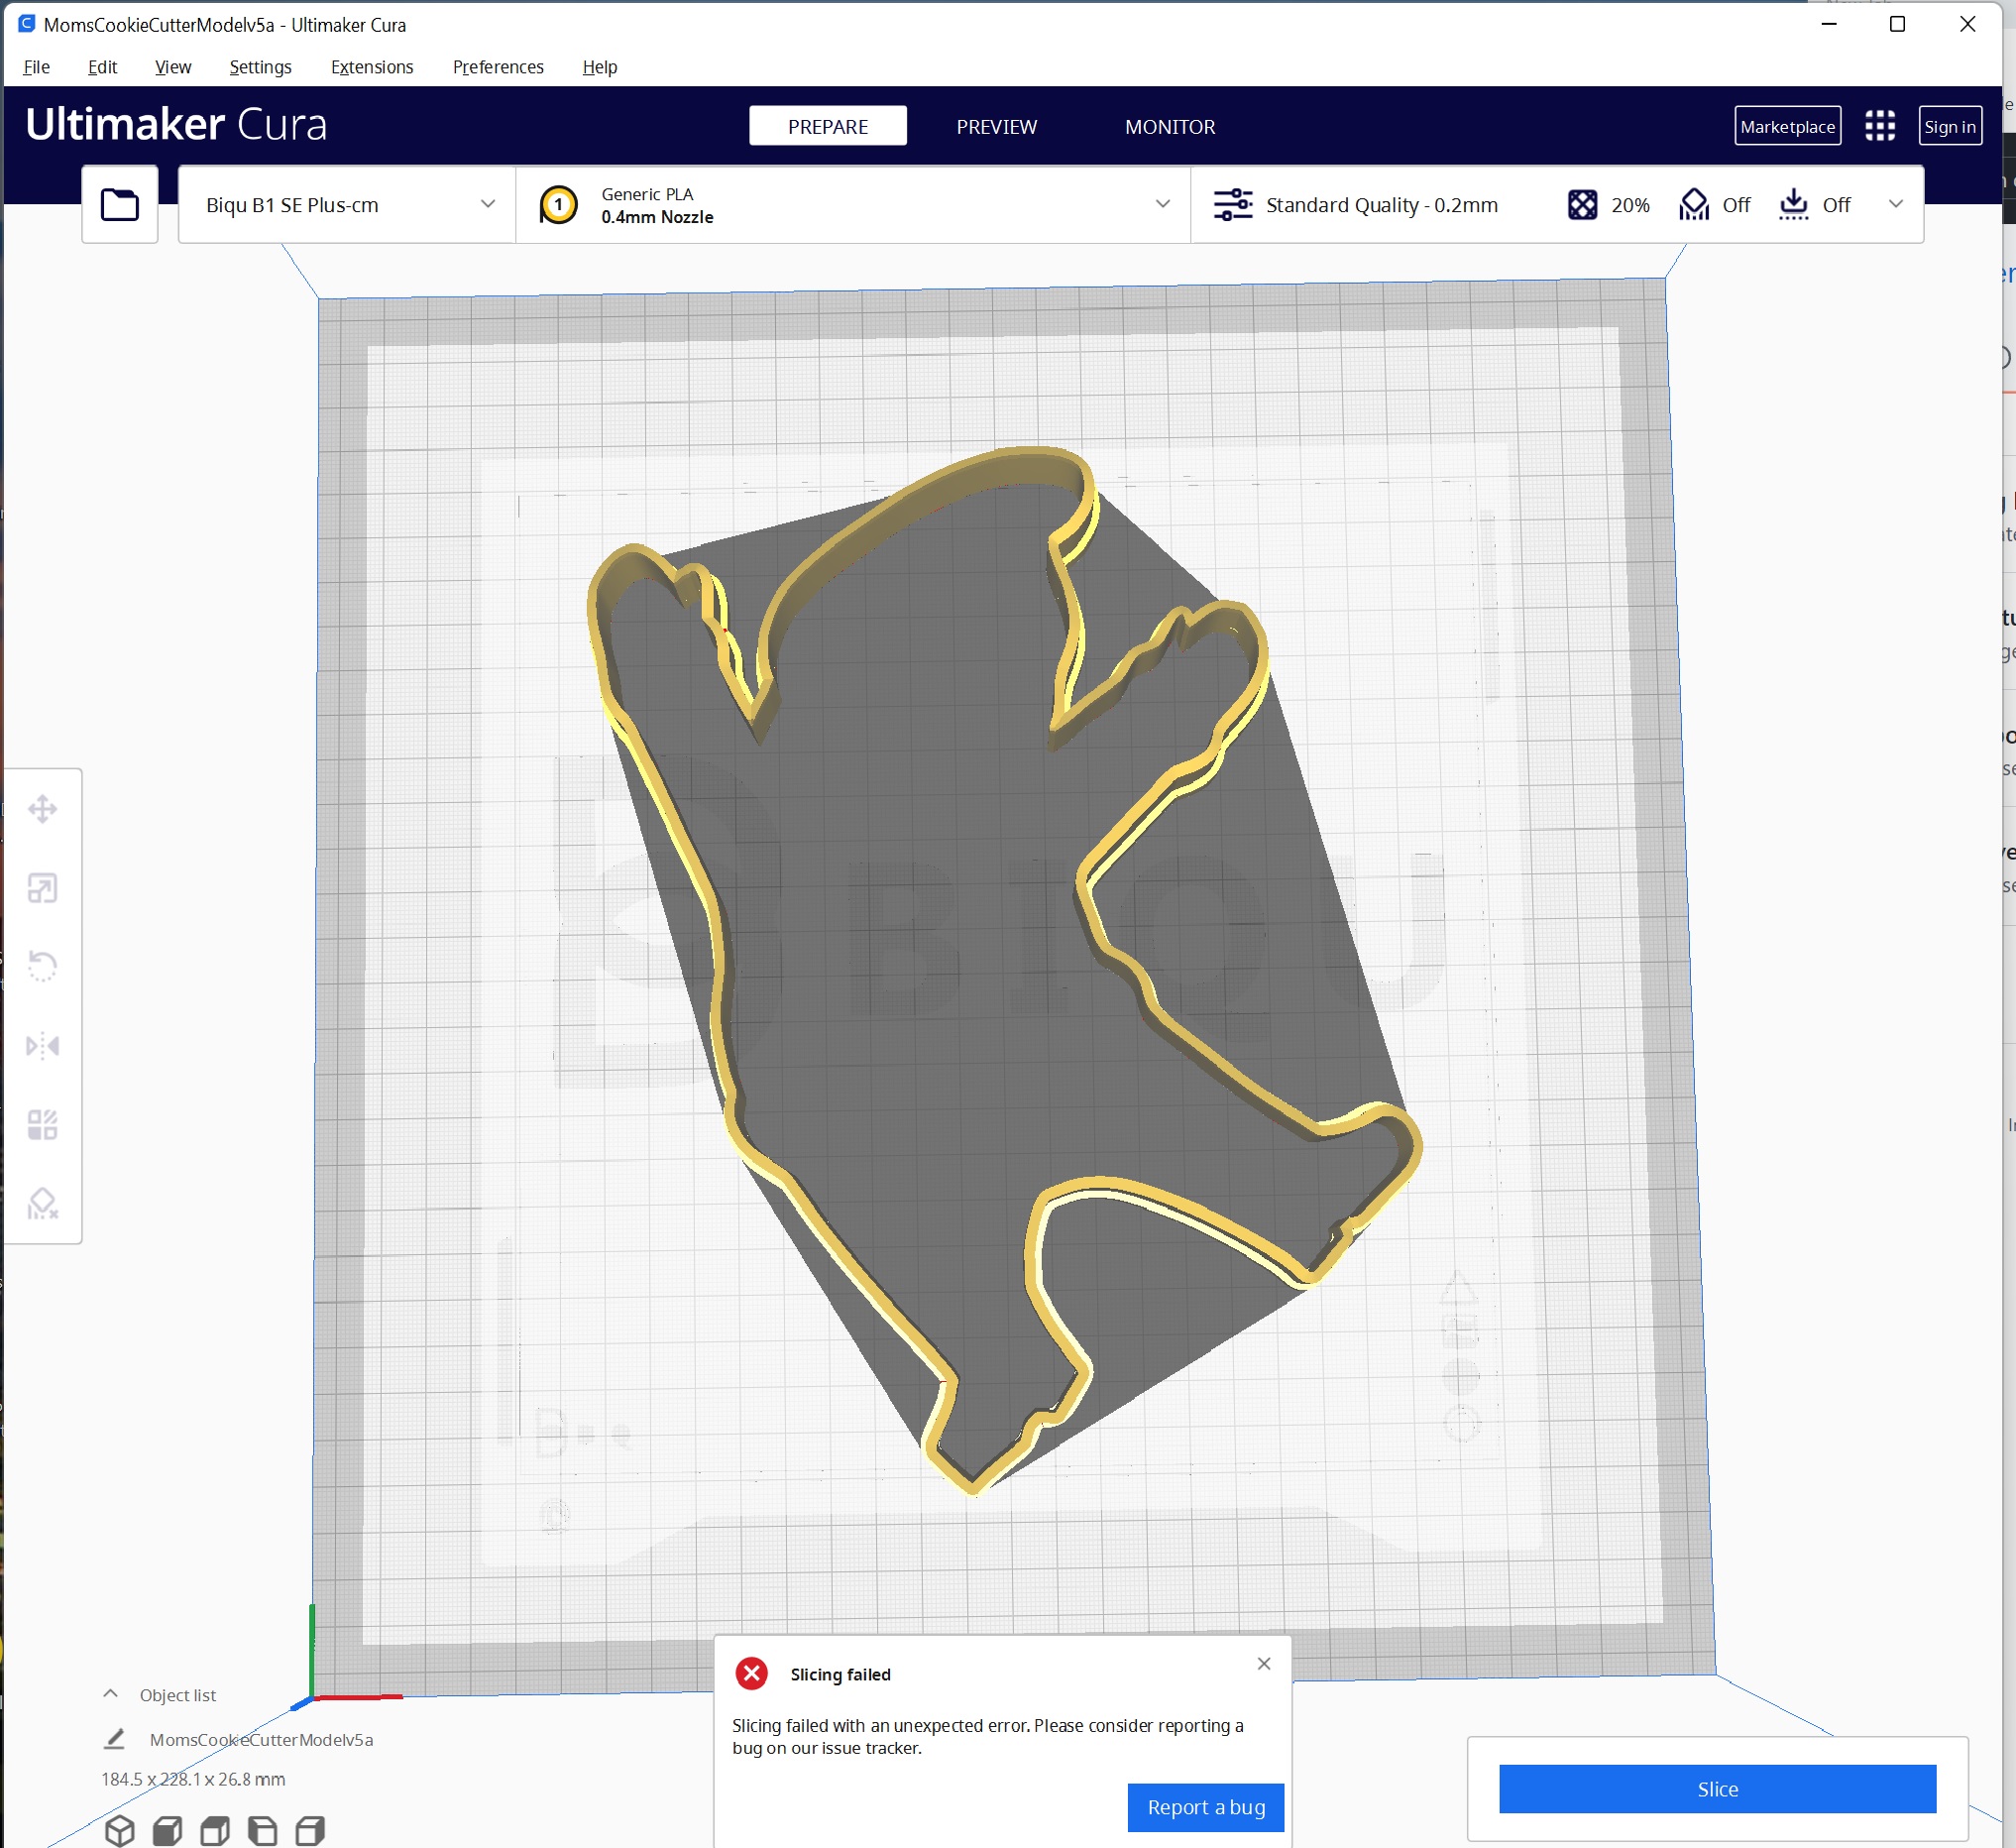Switch to Front view

pyautogui.click(x=167, y=1830)
